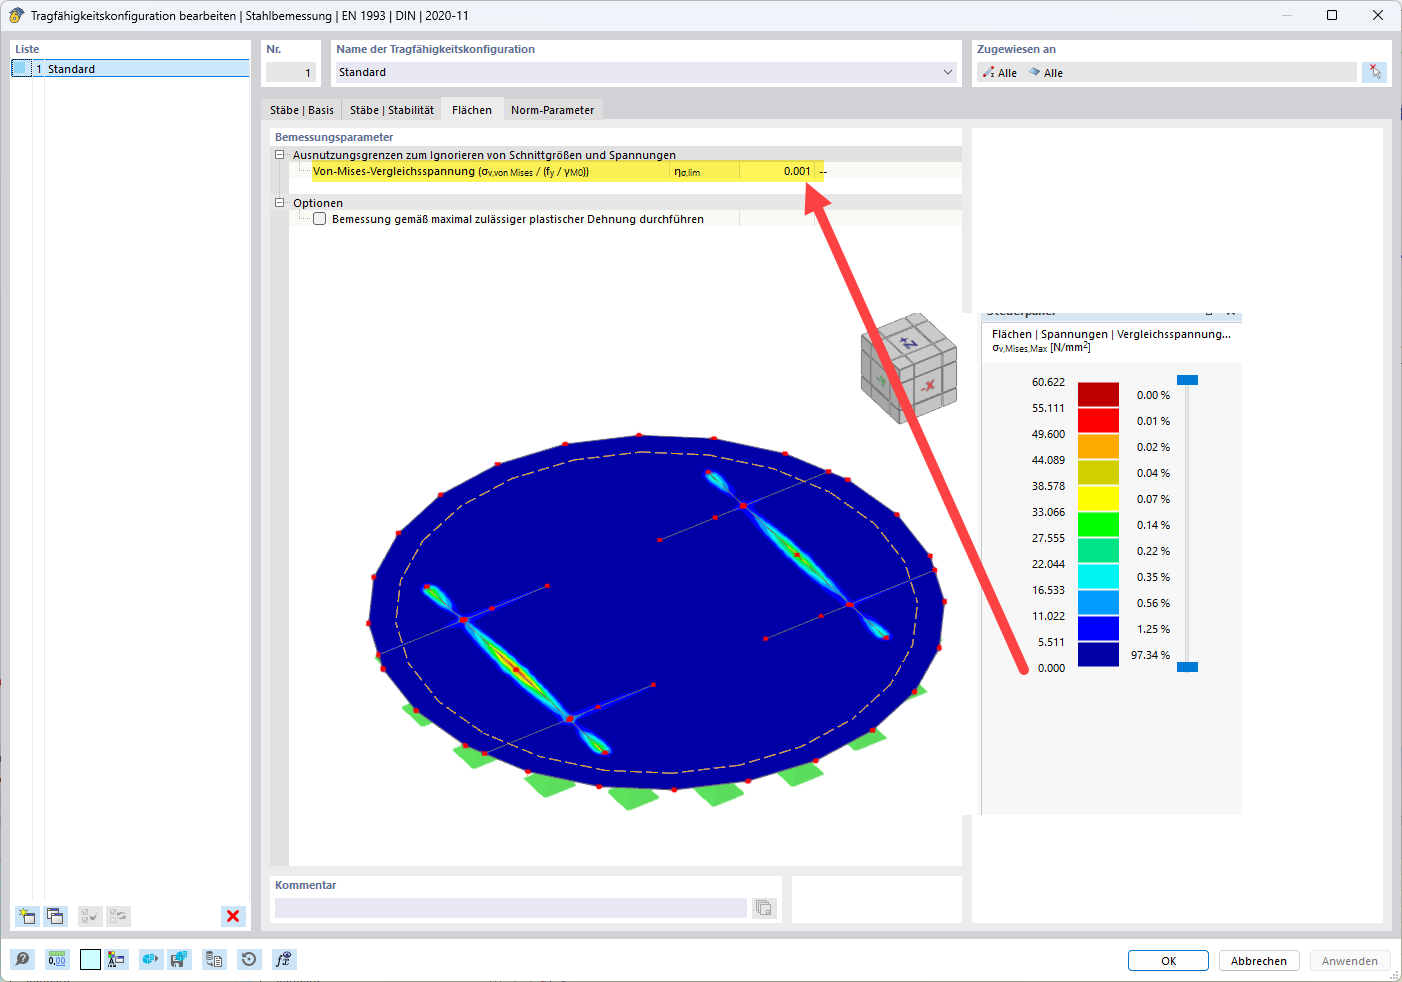
Task: Confirm with the OK button
Action: point(1168,961)
